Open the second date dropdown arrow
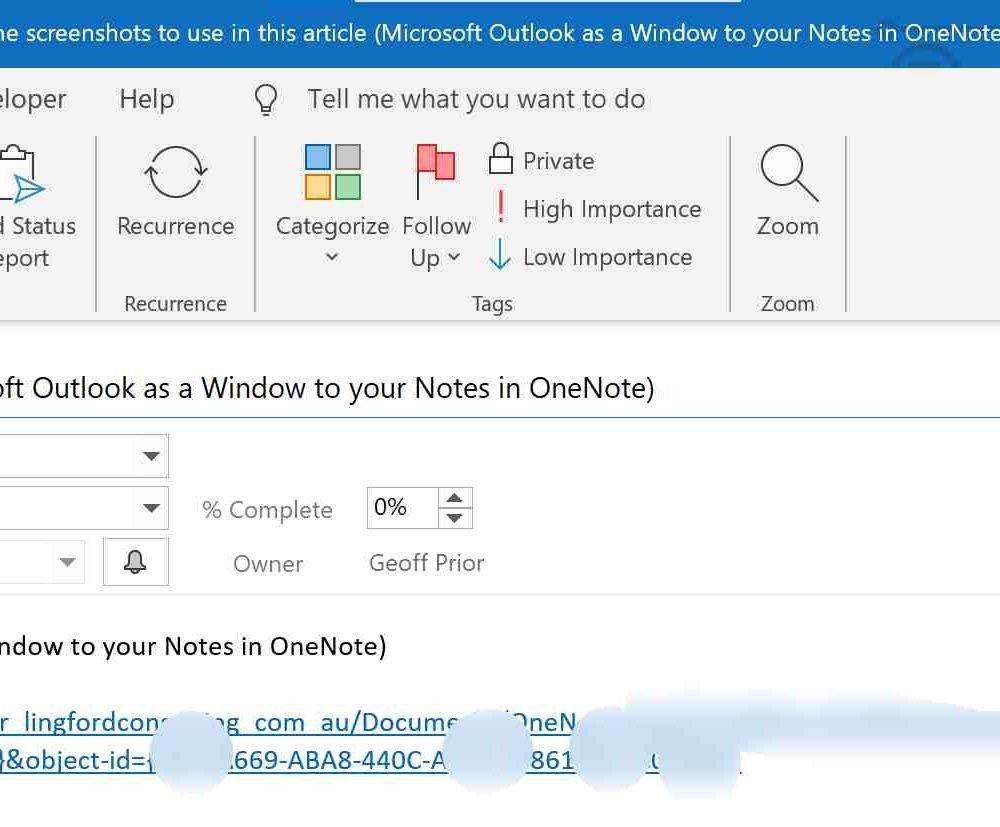 [151, 508]
